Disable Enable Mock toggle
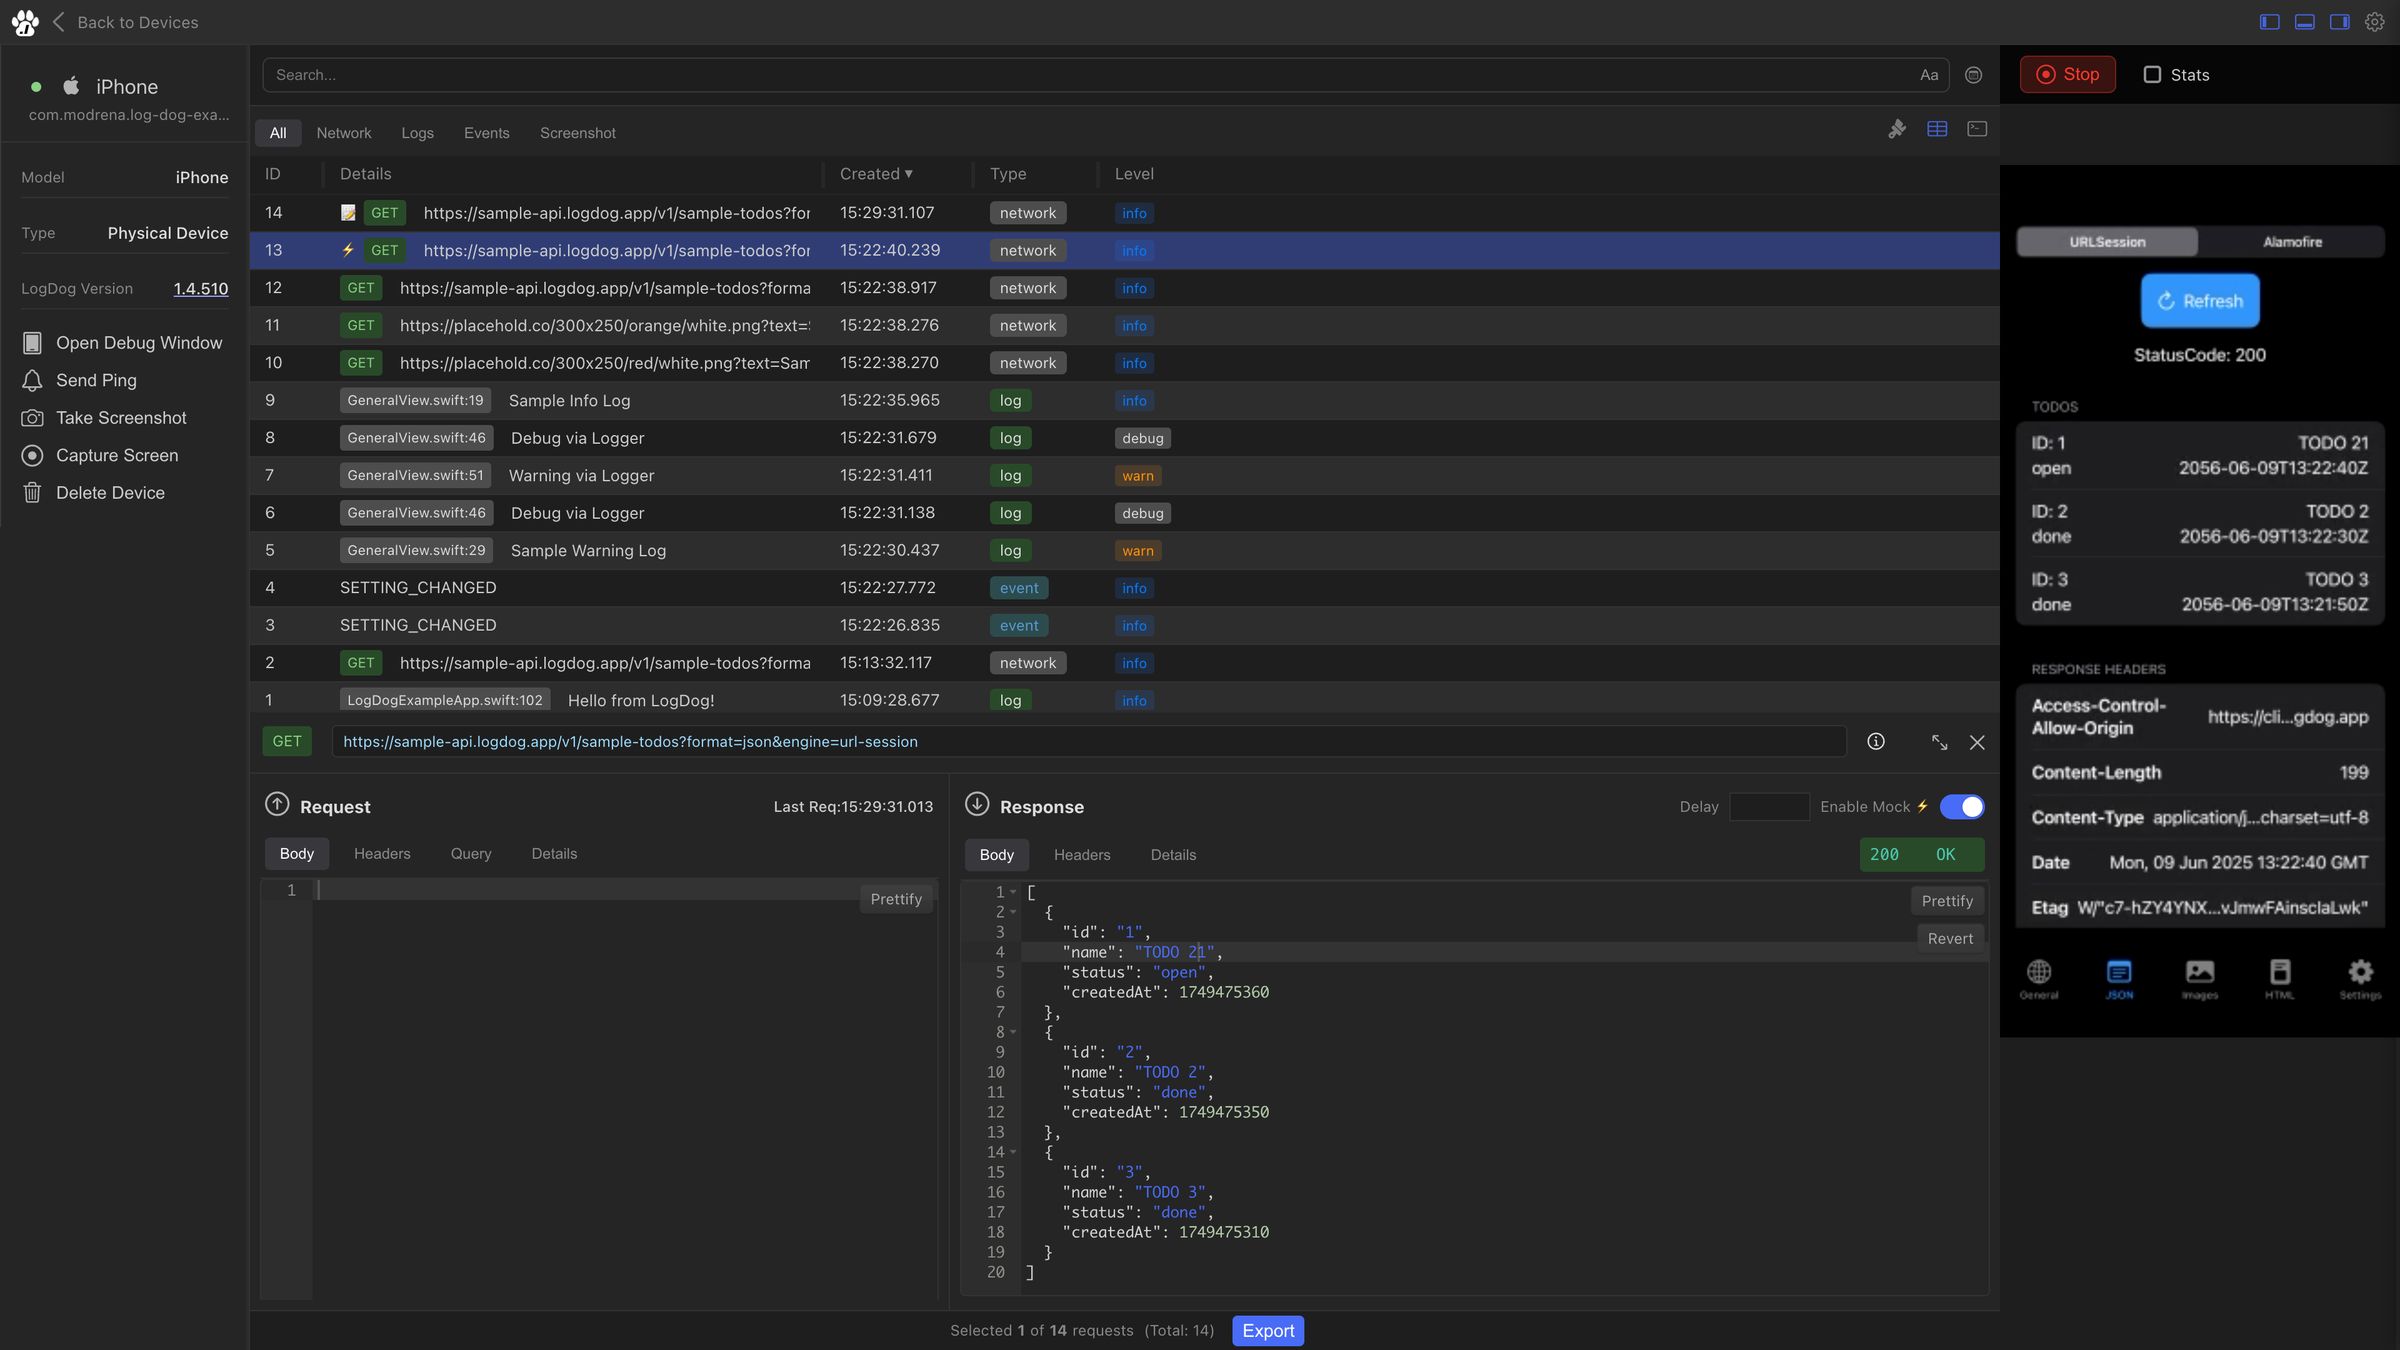Image resolution: width=2400 pixels, height=1350 pixels. pyautogui.click(x=1961, y=806)
